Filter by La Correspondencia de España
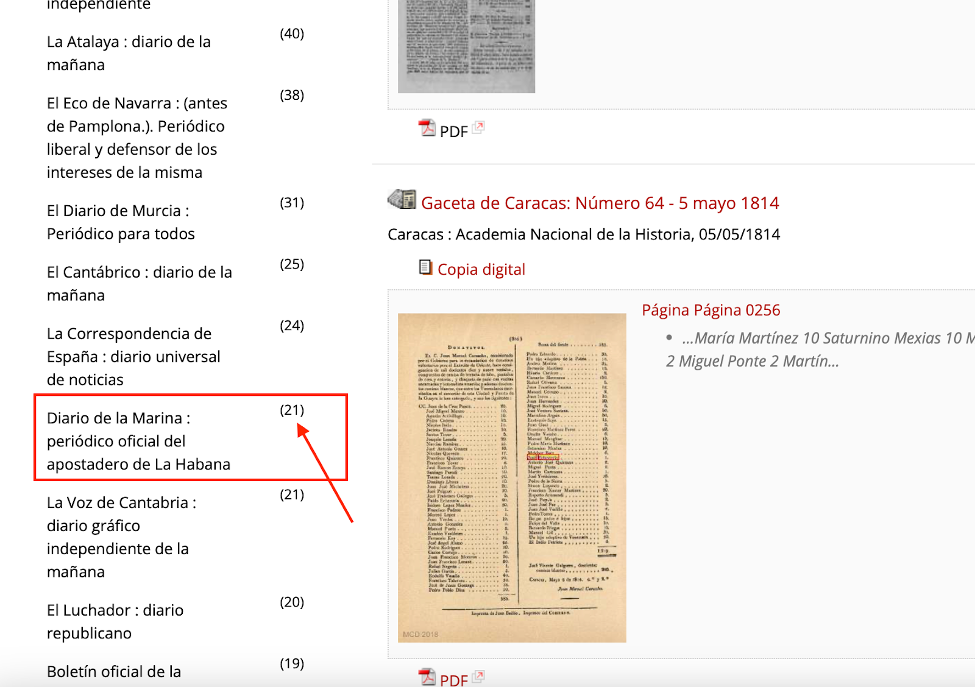The image size is (977, 687). pos(132,356)
